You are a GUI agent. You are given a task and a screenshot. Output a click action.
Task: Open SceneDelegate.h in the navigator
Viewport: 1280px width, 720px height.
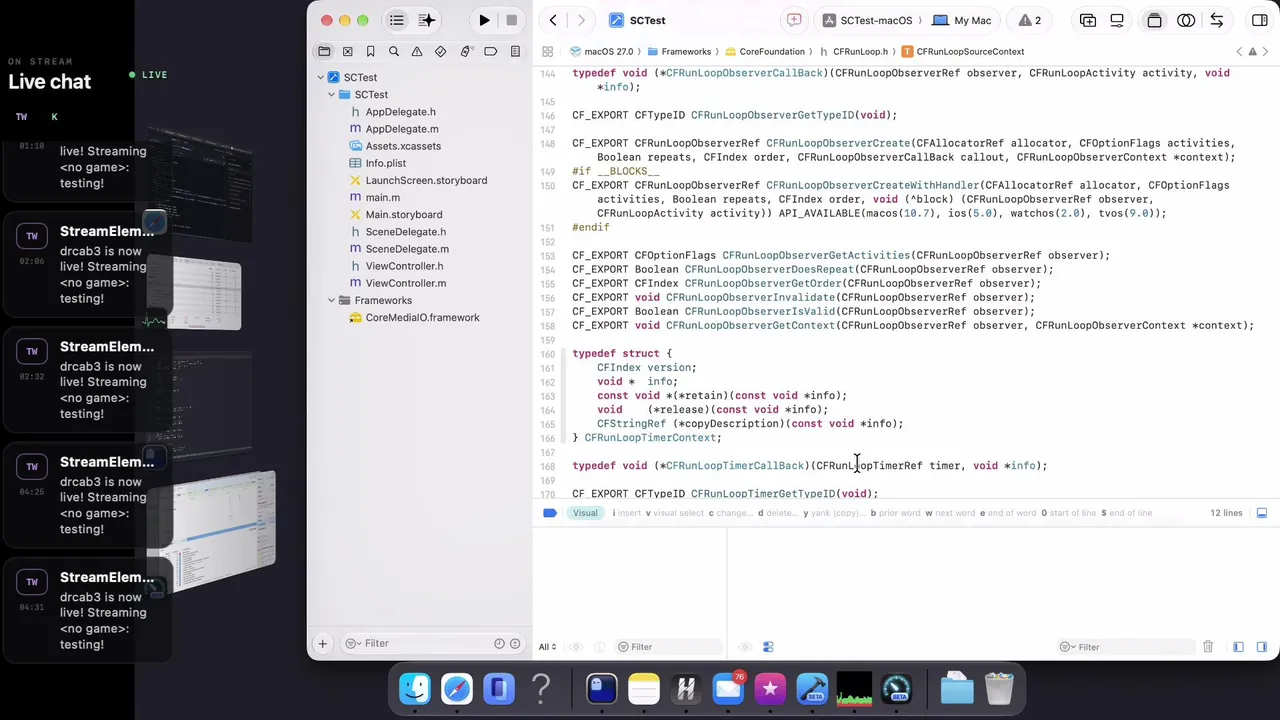405,231
